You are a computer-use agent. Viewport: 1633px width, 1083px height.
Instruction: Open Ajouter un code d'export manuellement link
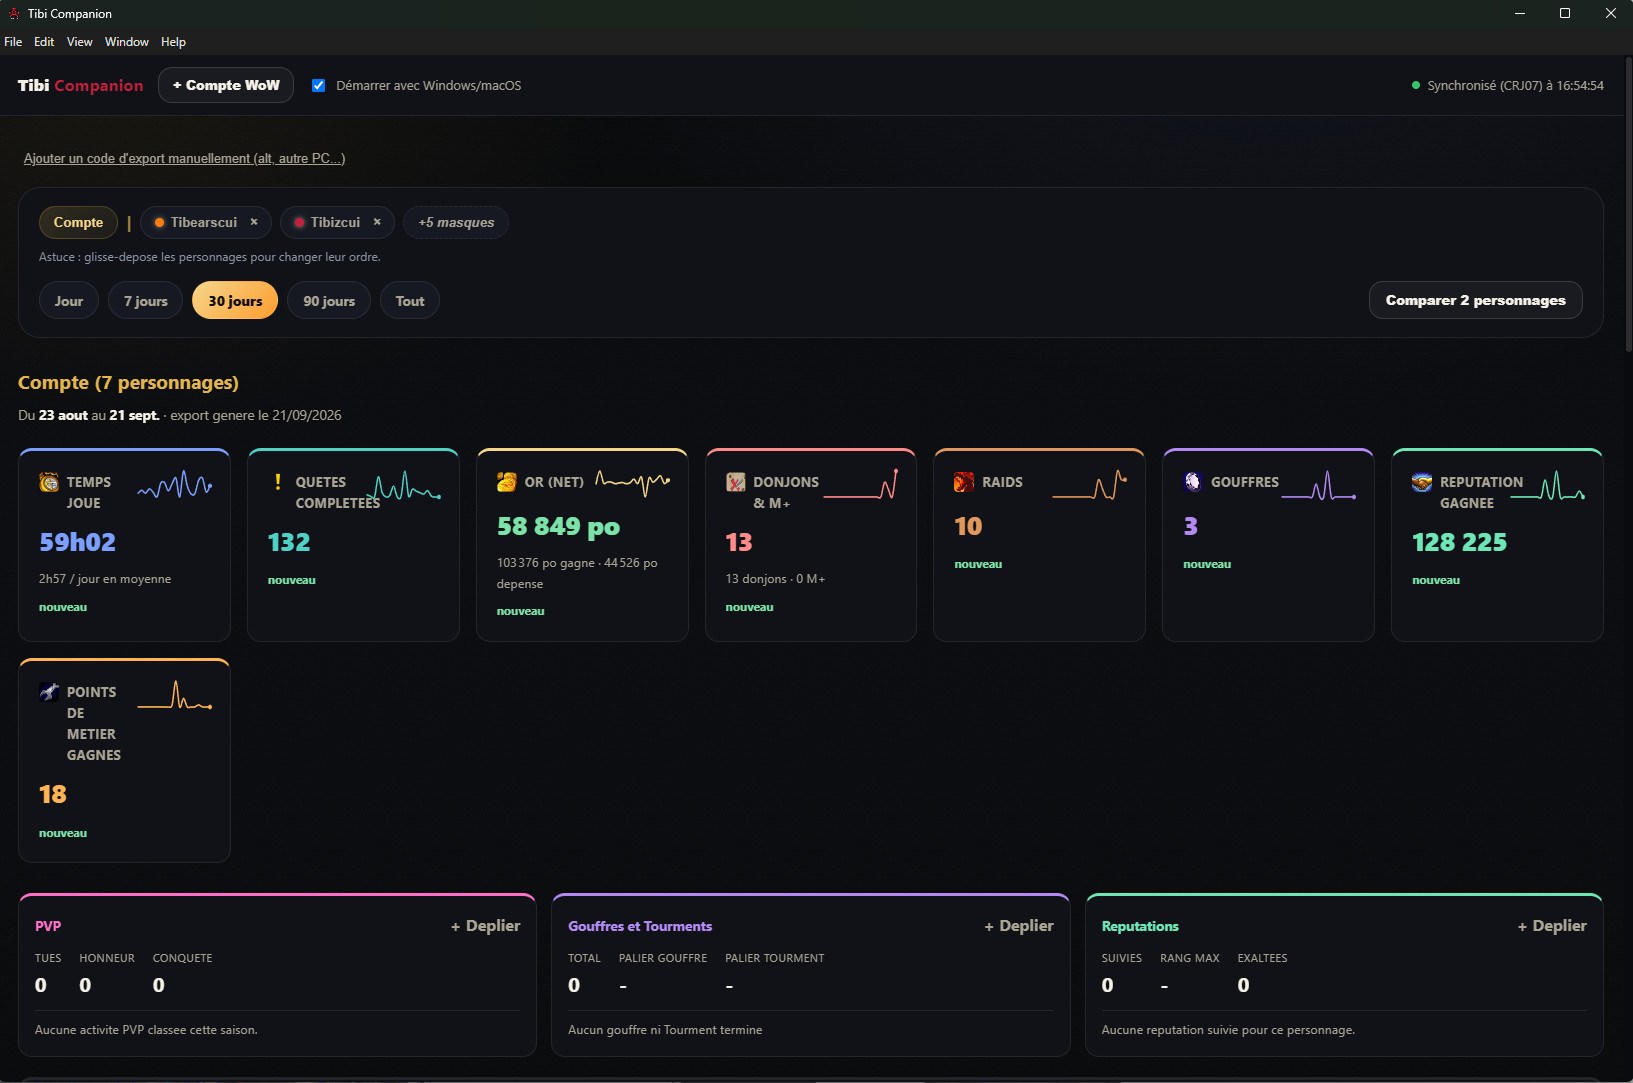click(x=184, y=158)
